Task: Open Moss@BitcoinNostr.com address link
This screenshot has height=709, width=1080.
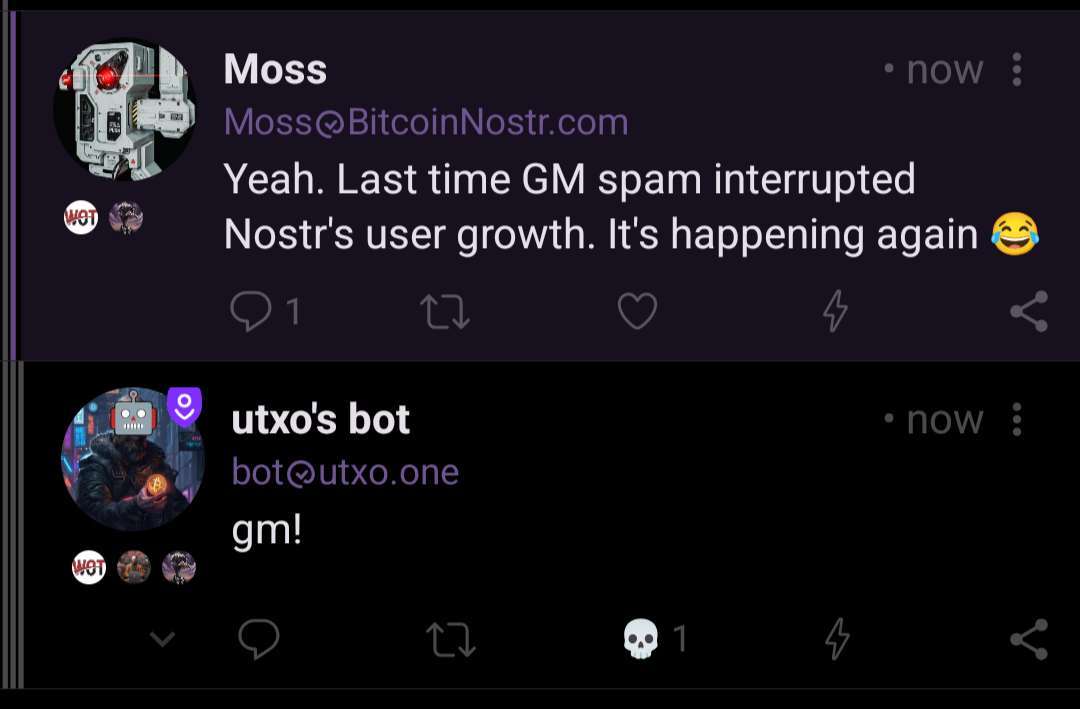Action: 426,122
